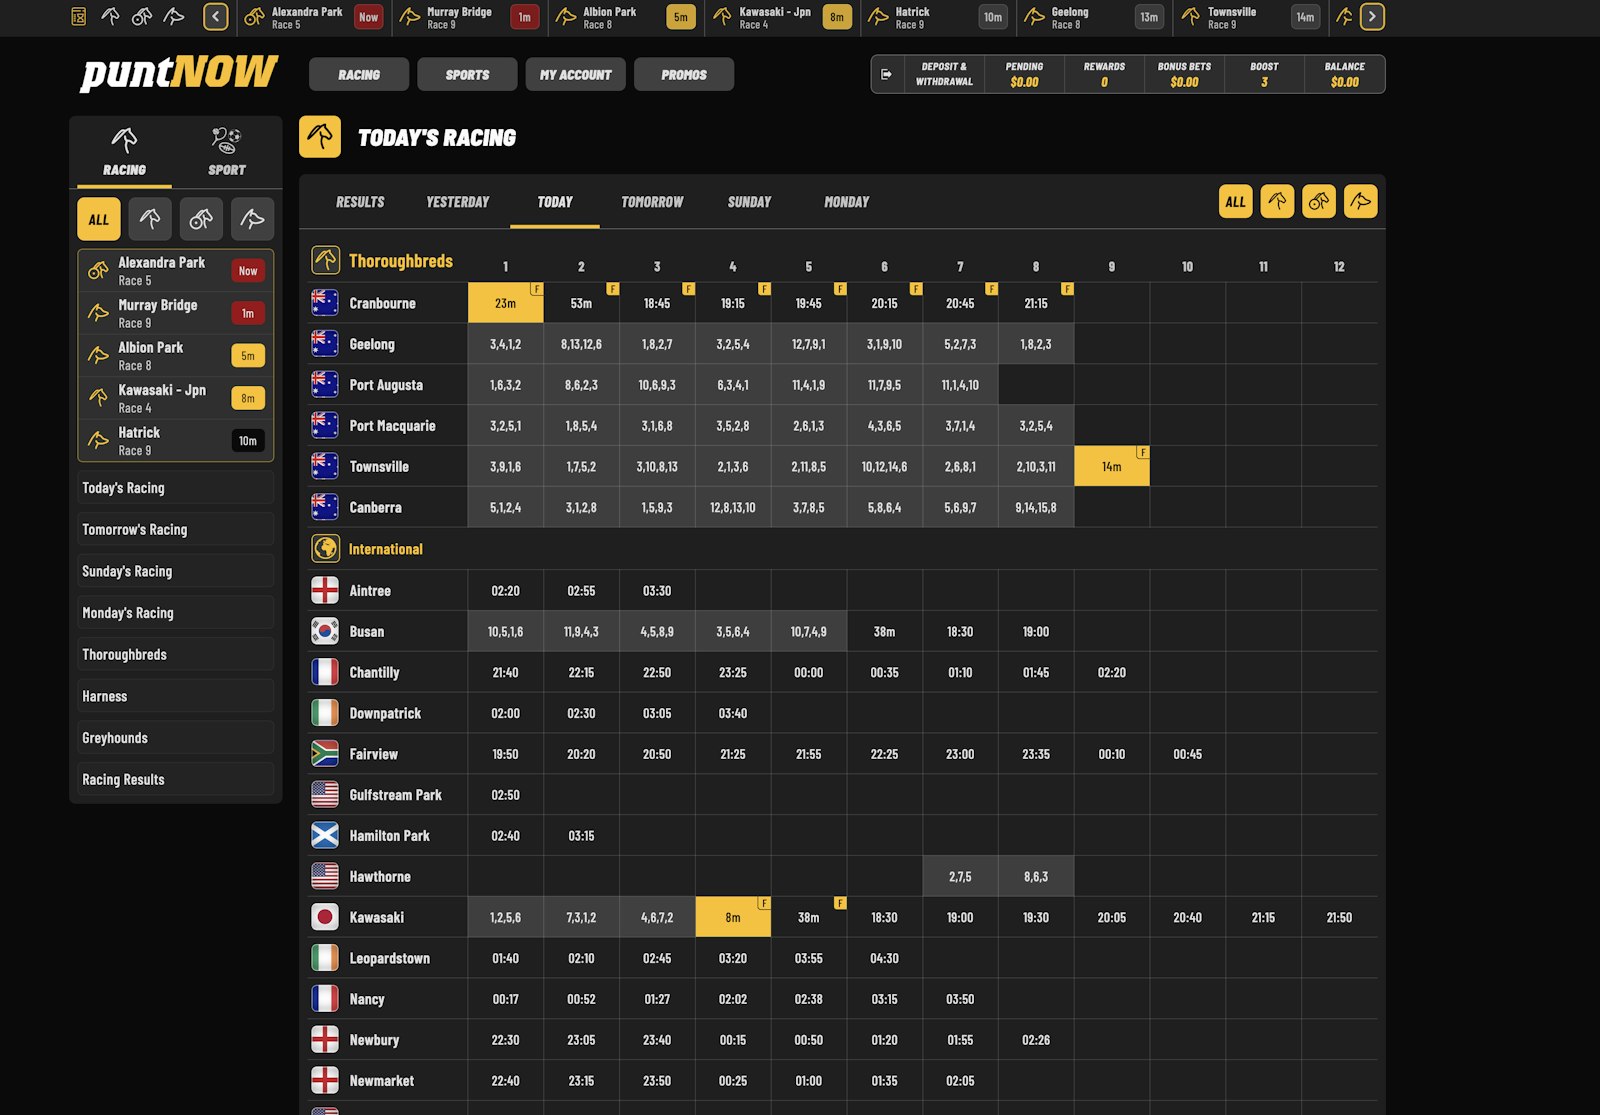Select the harness filter icon in top bar
The image size is (1600, 1115).
(142, 17)
